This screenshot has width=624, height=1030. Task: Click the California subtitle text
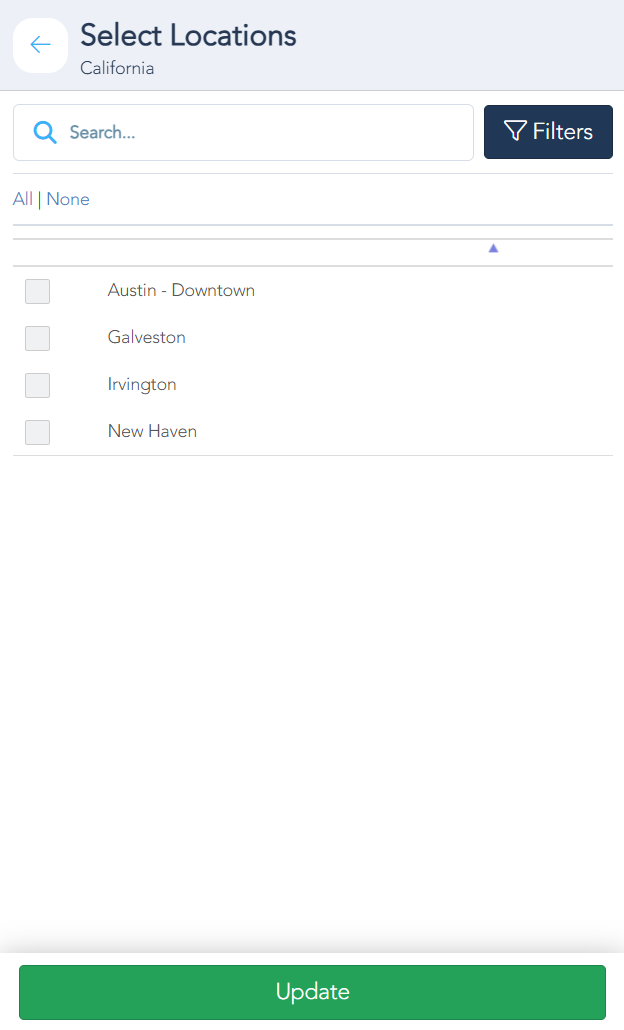pyautogui.click(x=117, y=69)
